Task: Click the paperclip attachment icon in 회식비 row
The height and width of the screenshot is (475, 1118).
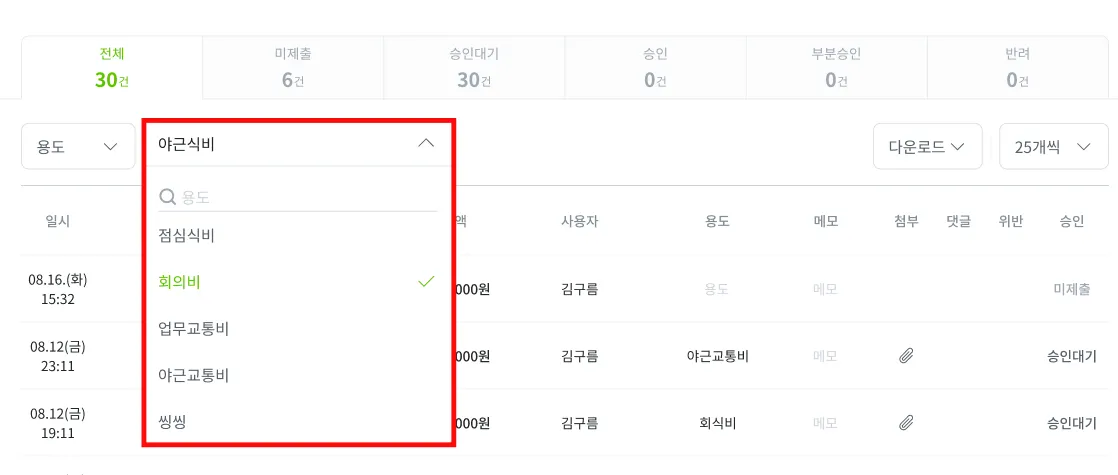Action: [x=906, y=423]
